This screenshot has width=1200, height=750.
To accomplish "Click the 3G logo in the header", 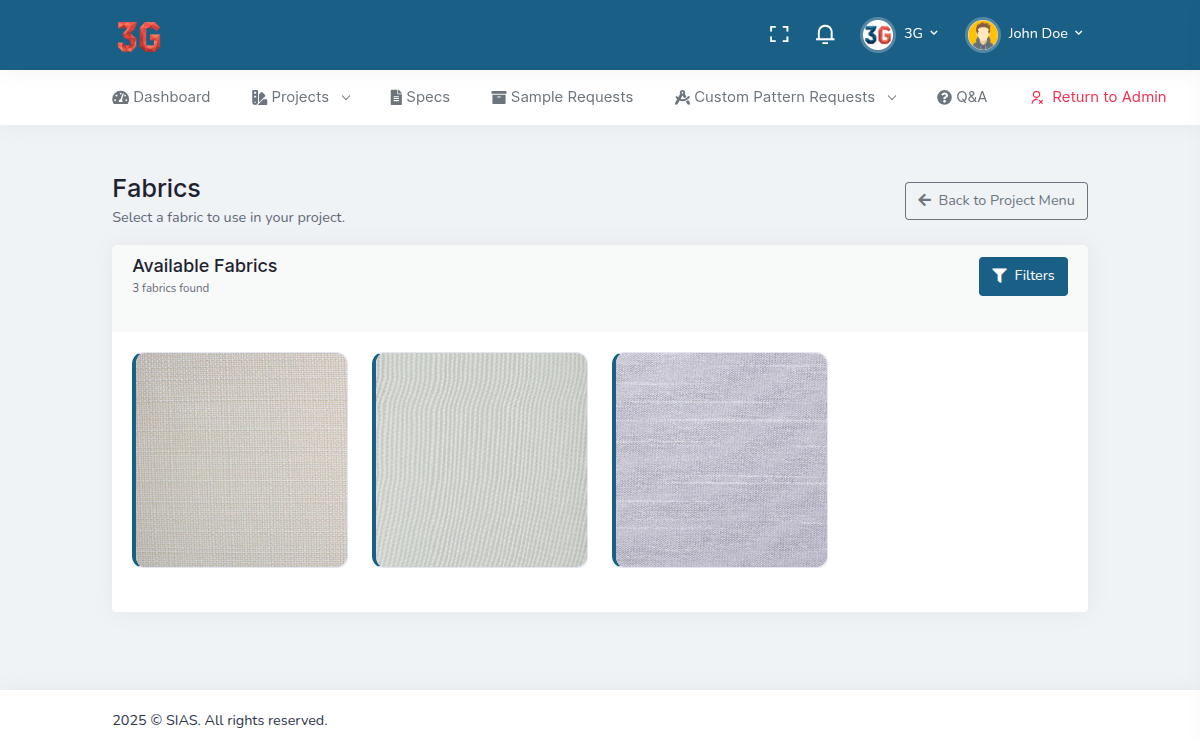I will coord(138,36).
